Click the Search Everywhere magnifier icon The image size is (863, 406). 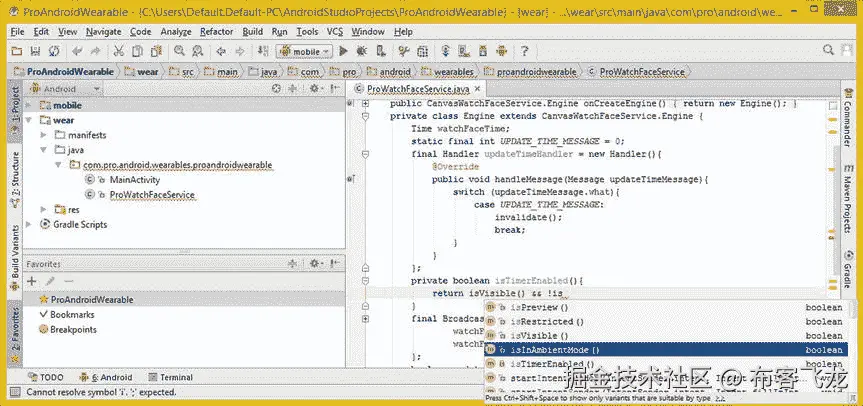pos(828,50)
